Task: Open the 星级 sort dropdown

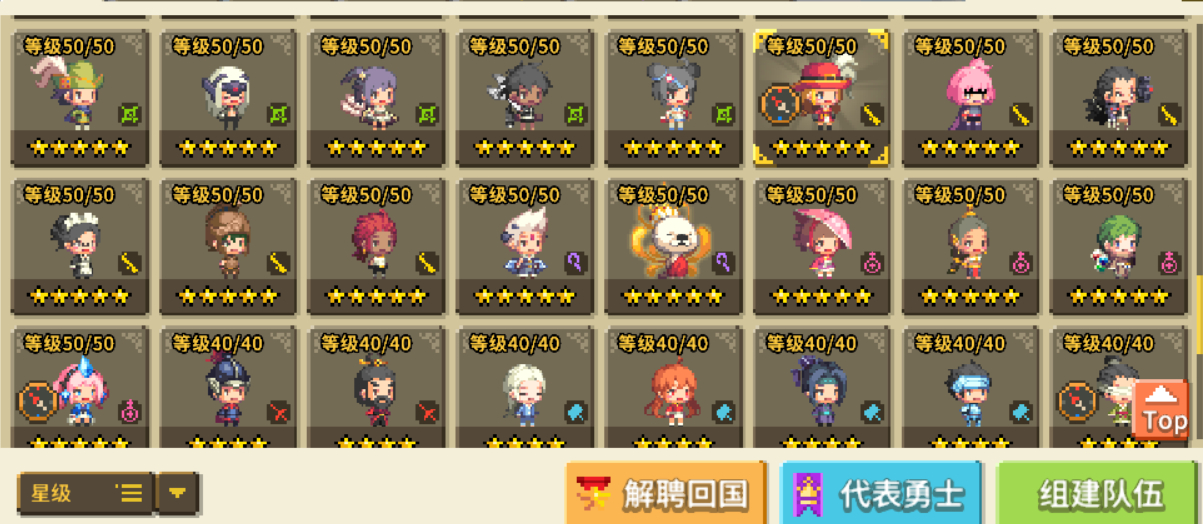Action: pyautogui.click(x=86, y=493)
